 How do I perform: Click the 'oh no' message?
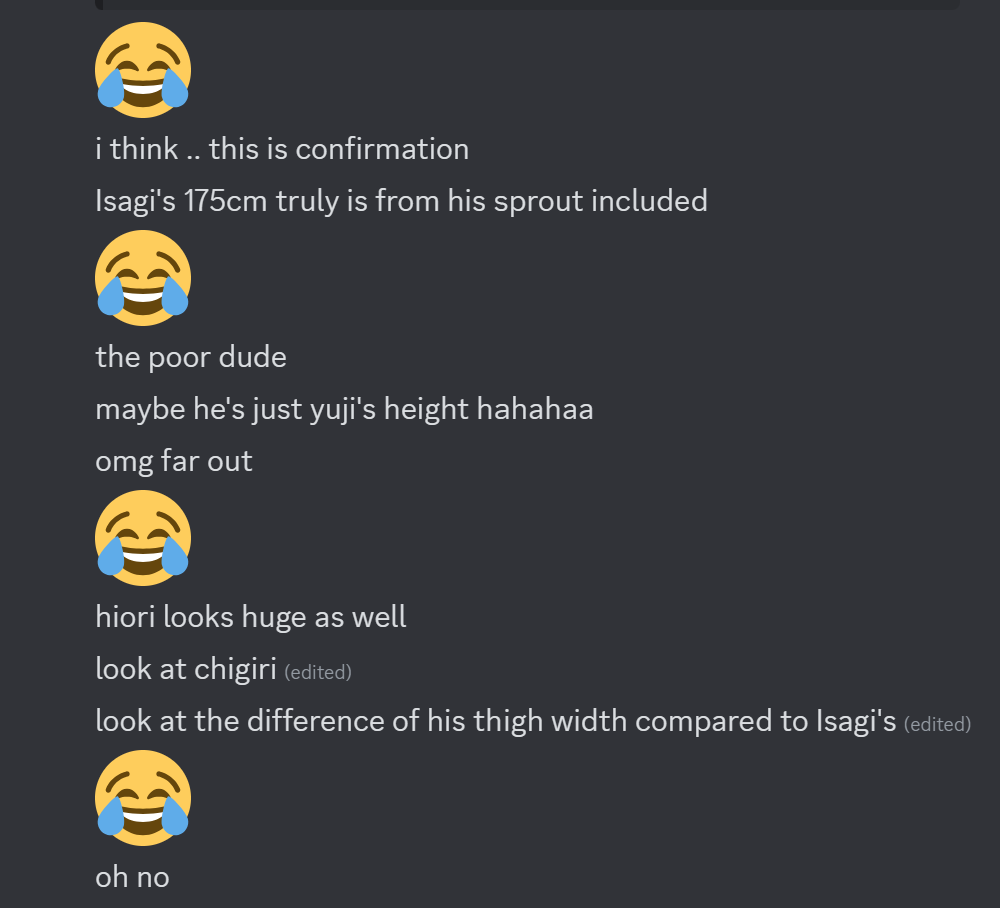pyautogui.click(x=132, y=878)
